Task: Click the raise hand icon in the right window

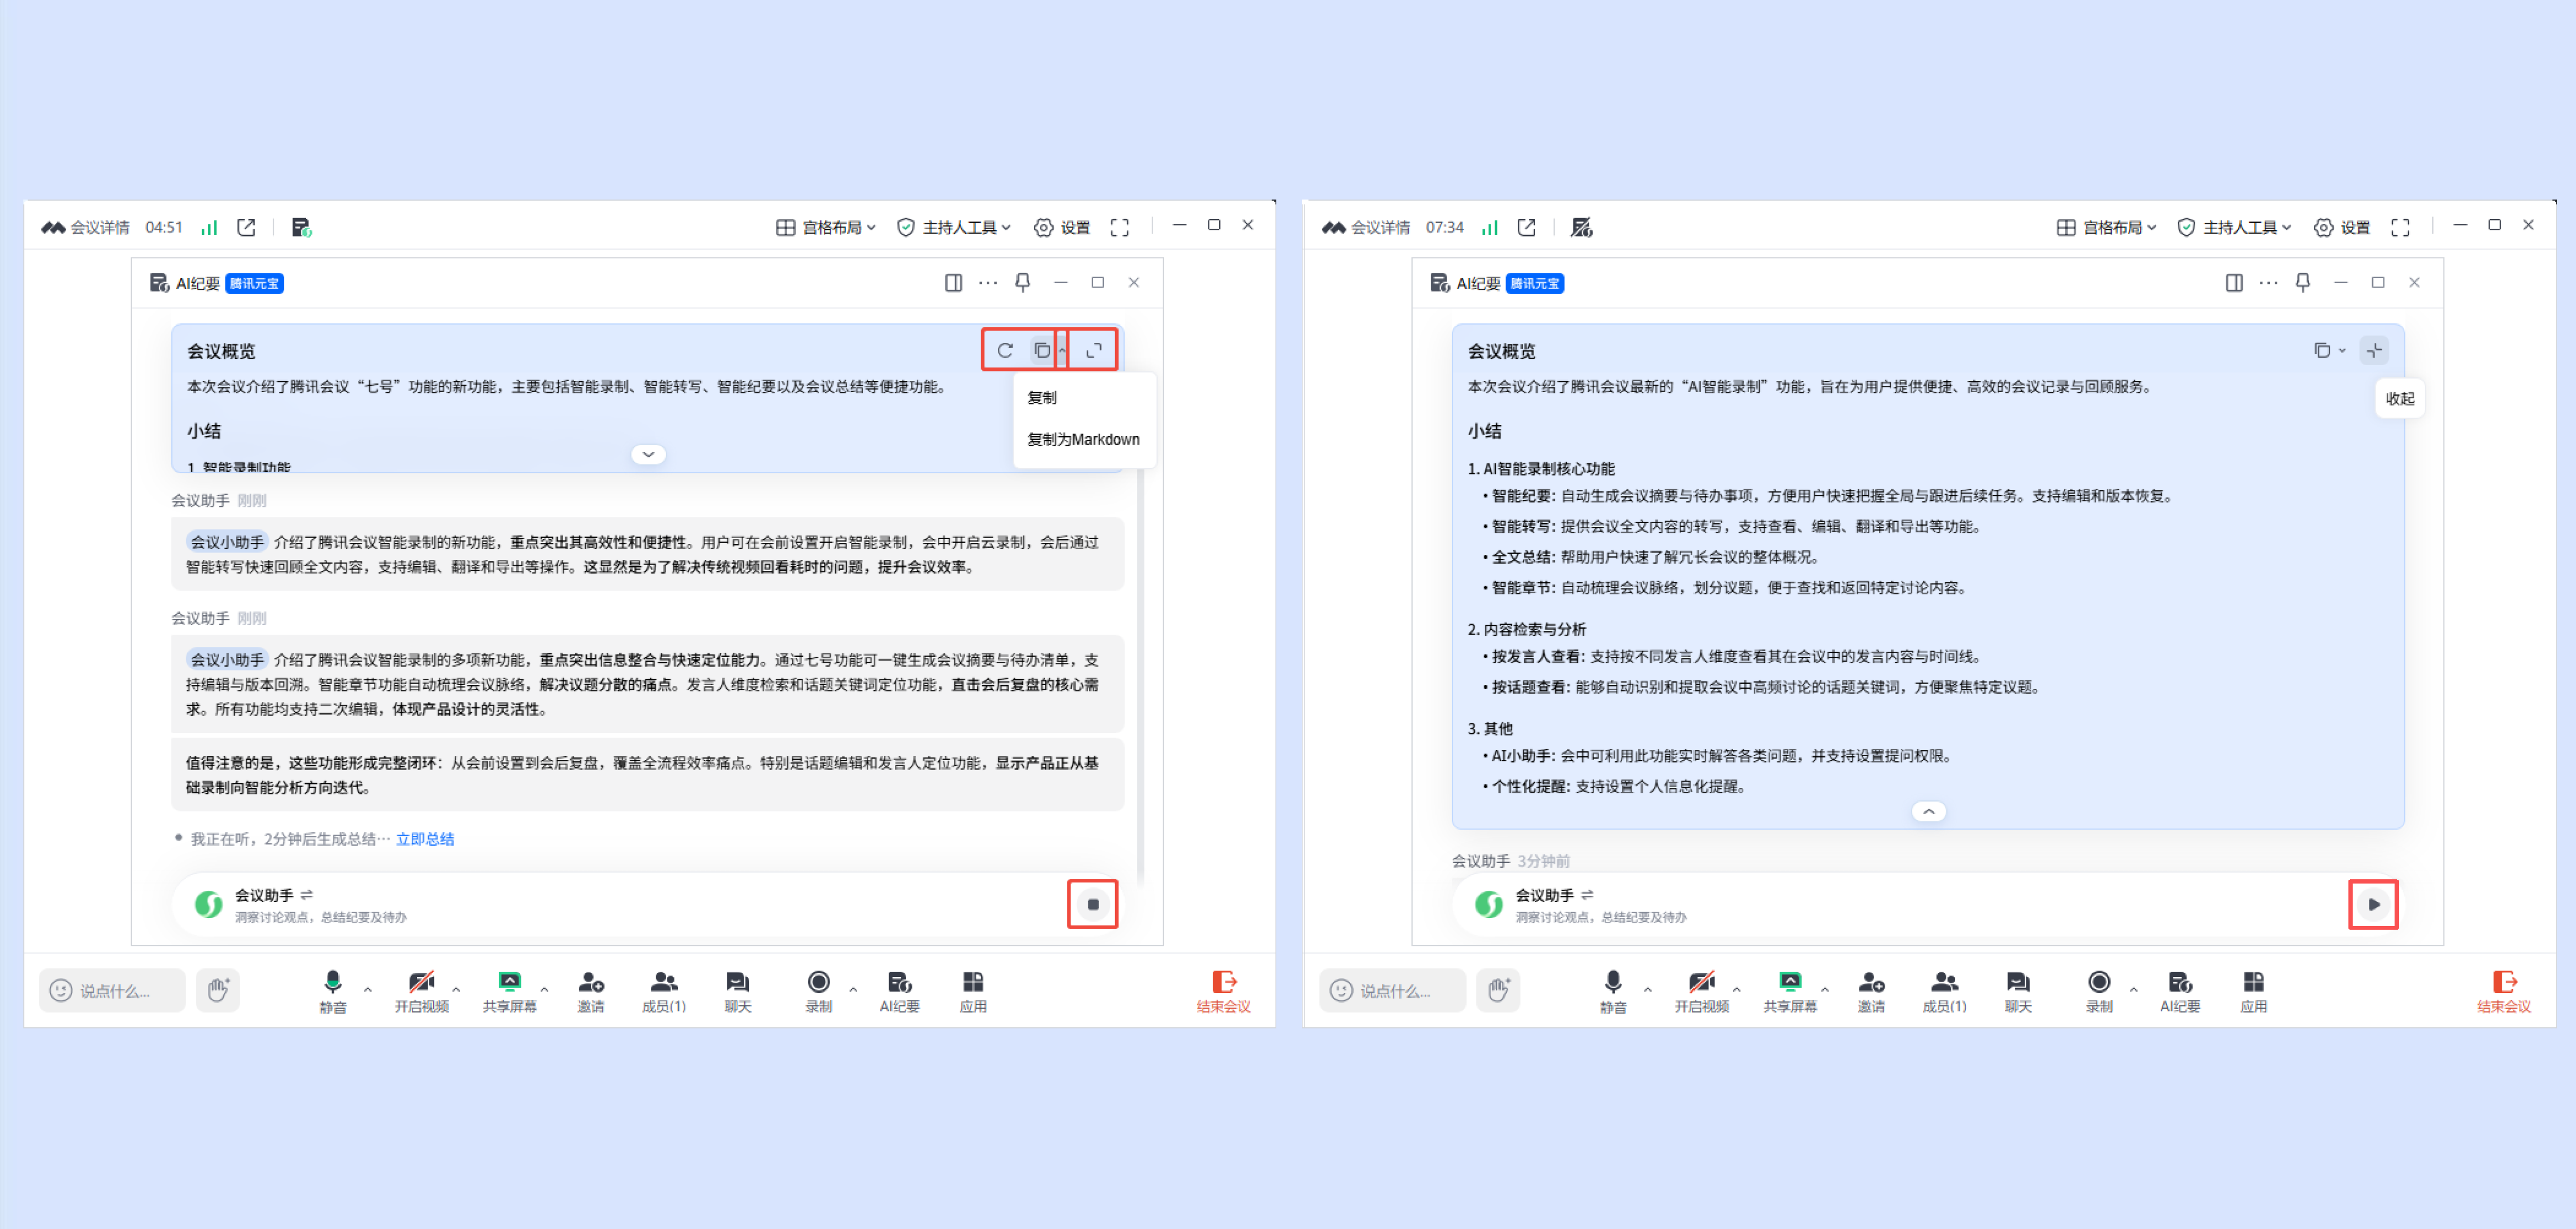Action: tap(1497, 990)
